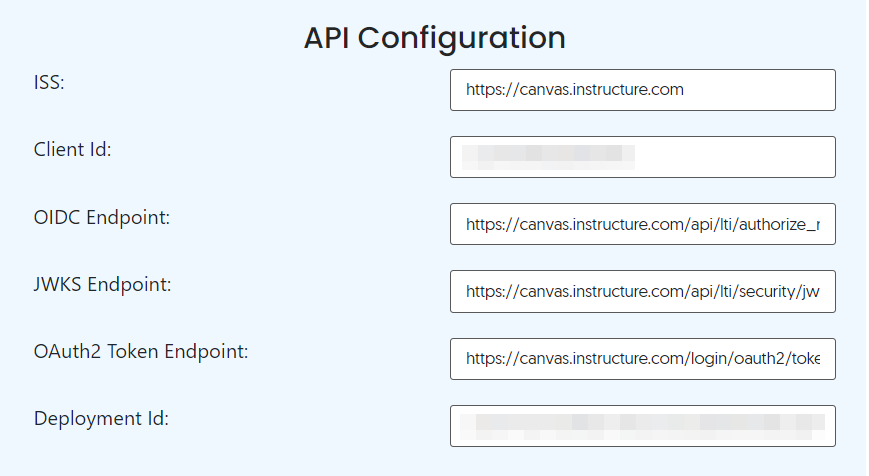
Task: Select the OIDC Endpoint input field
Action: (642, 224)
